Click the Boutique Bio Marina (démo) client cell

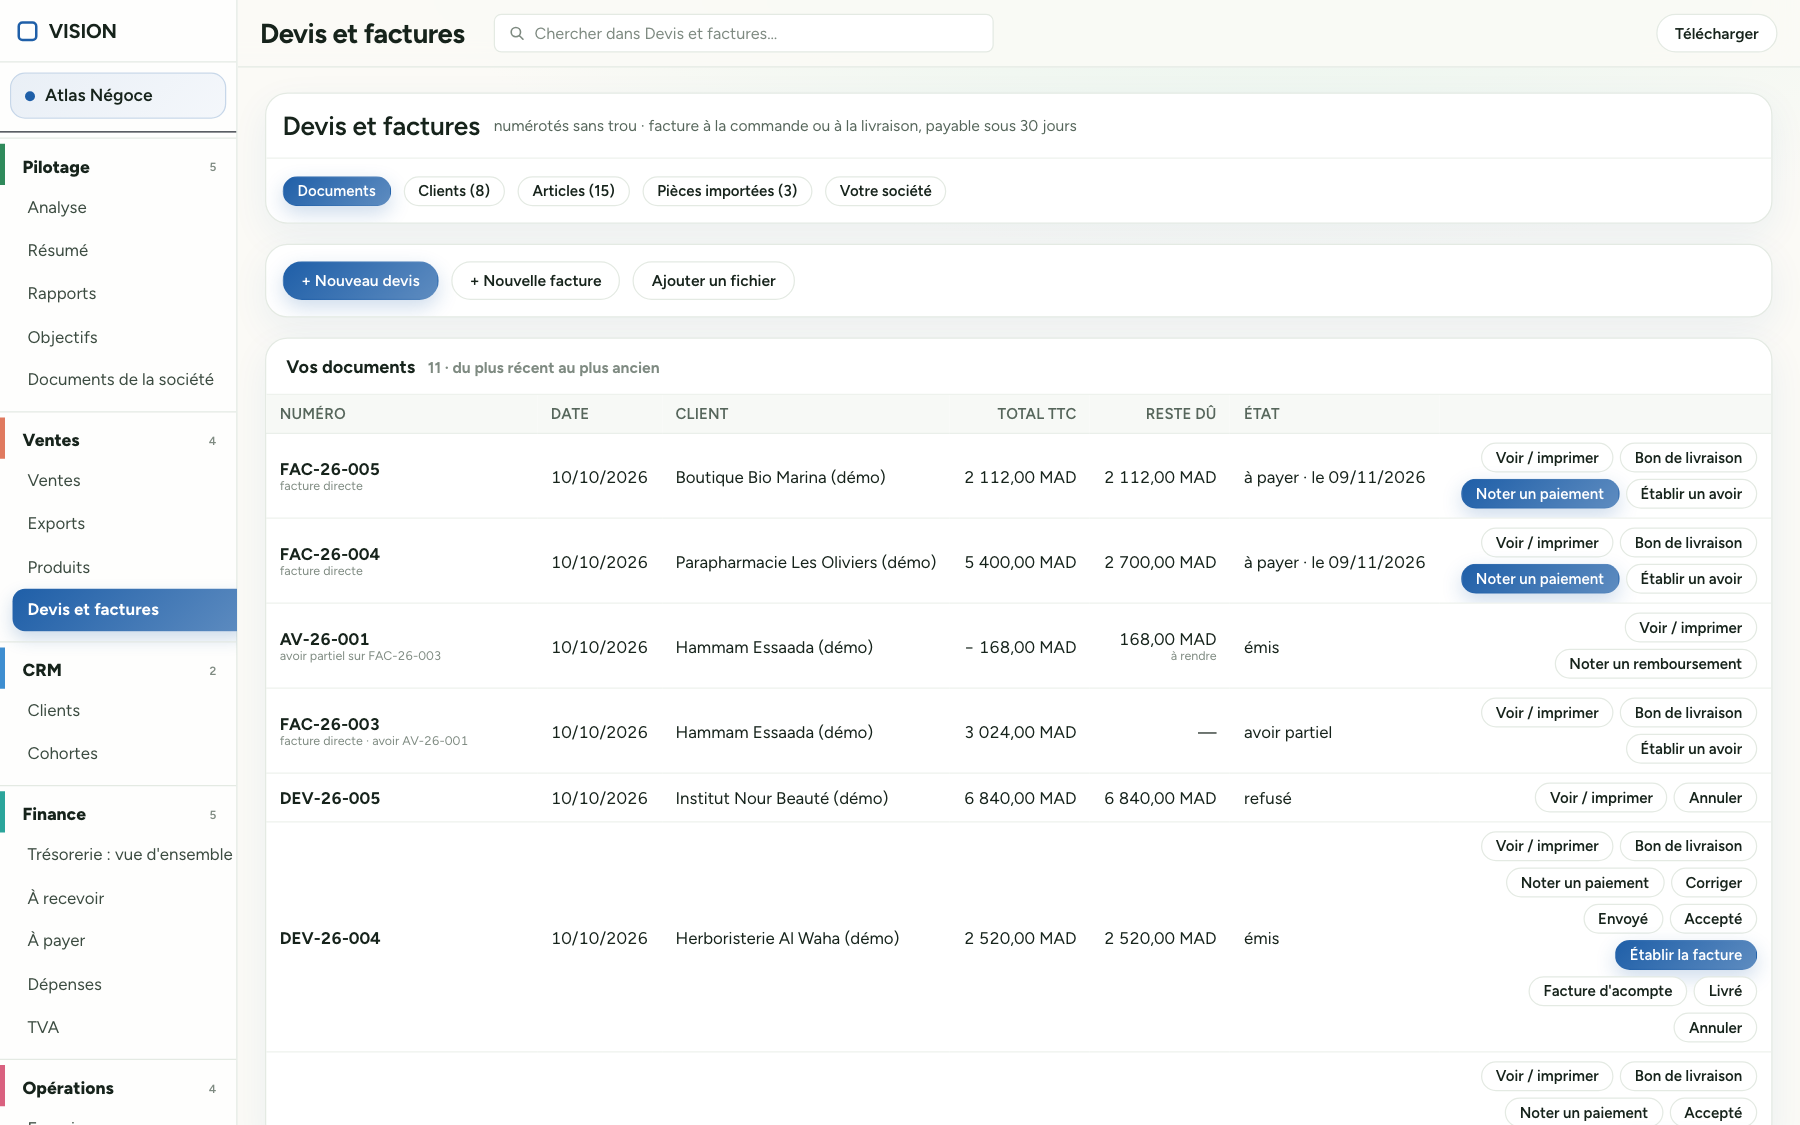point(780,477)
